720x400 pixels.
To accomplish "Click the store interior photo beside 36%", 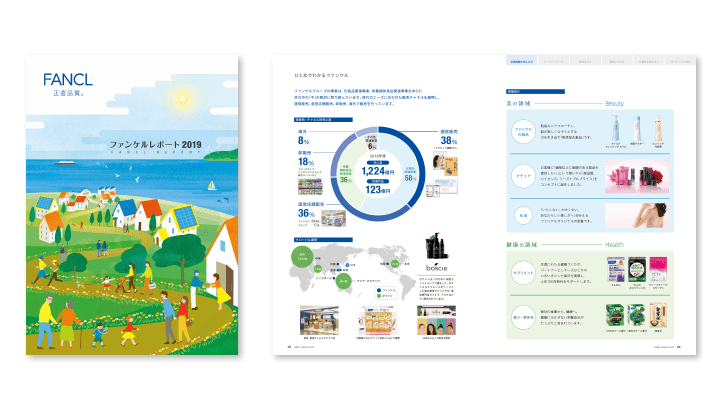I will [x=333, y=218].
